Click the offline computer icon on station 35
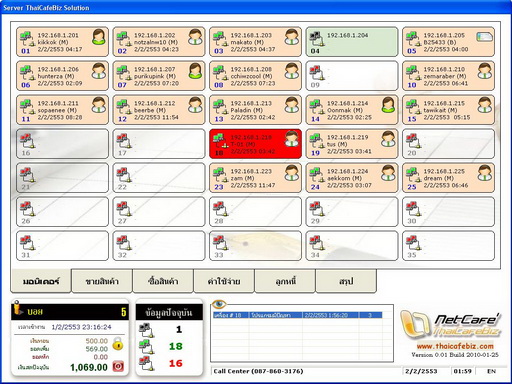Viewport: 512px width, 384px height. coord(413,243)
